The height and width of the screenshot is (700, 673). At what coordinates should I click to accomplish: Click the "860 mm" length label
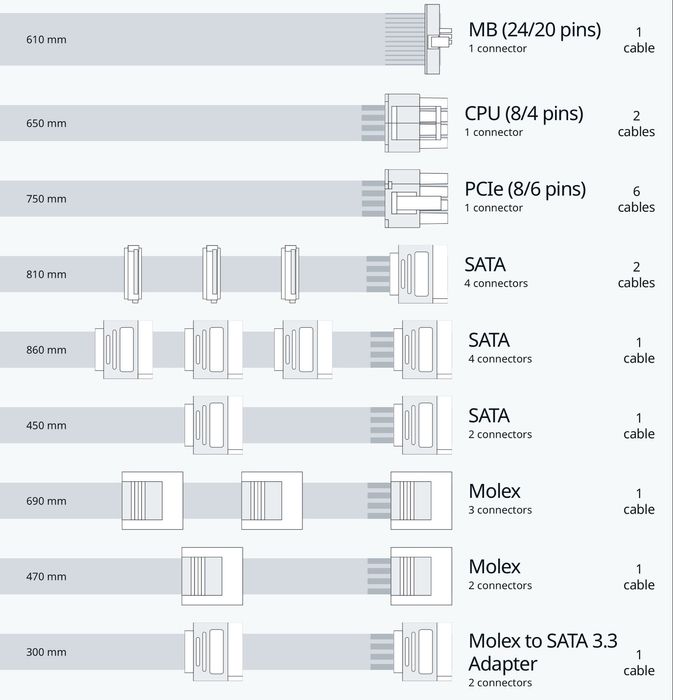pos(46,350)
